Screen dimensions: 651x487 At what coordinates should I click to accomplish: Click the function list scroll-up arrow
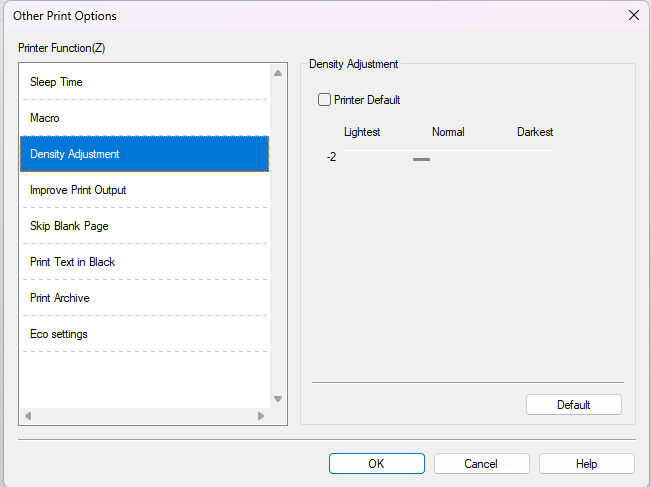(278, 73)
